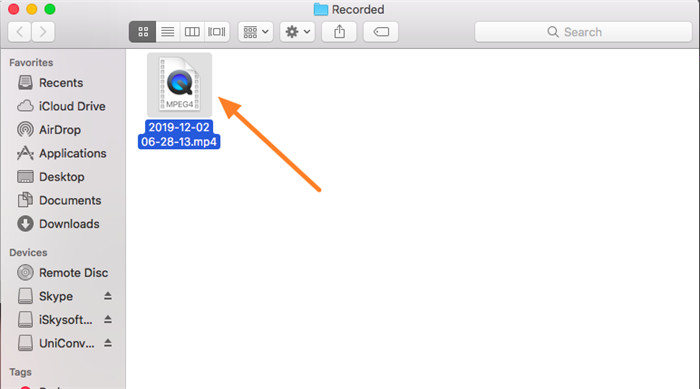
Task: Click the Share toolbar icon
Action: pos(339,32)
